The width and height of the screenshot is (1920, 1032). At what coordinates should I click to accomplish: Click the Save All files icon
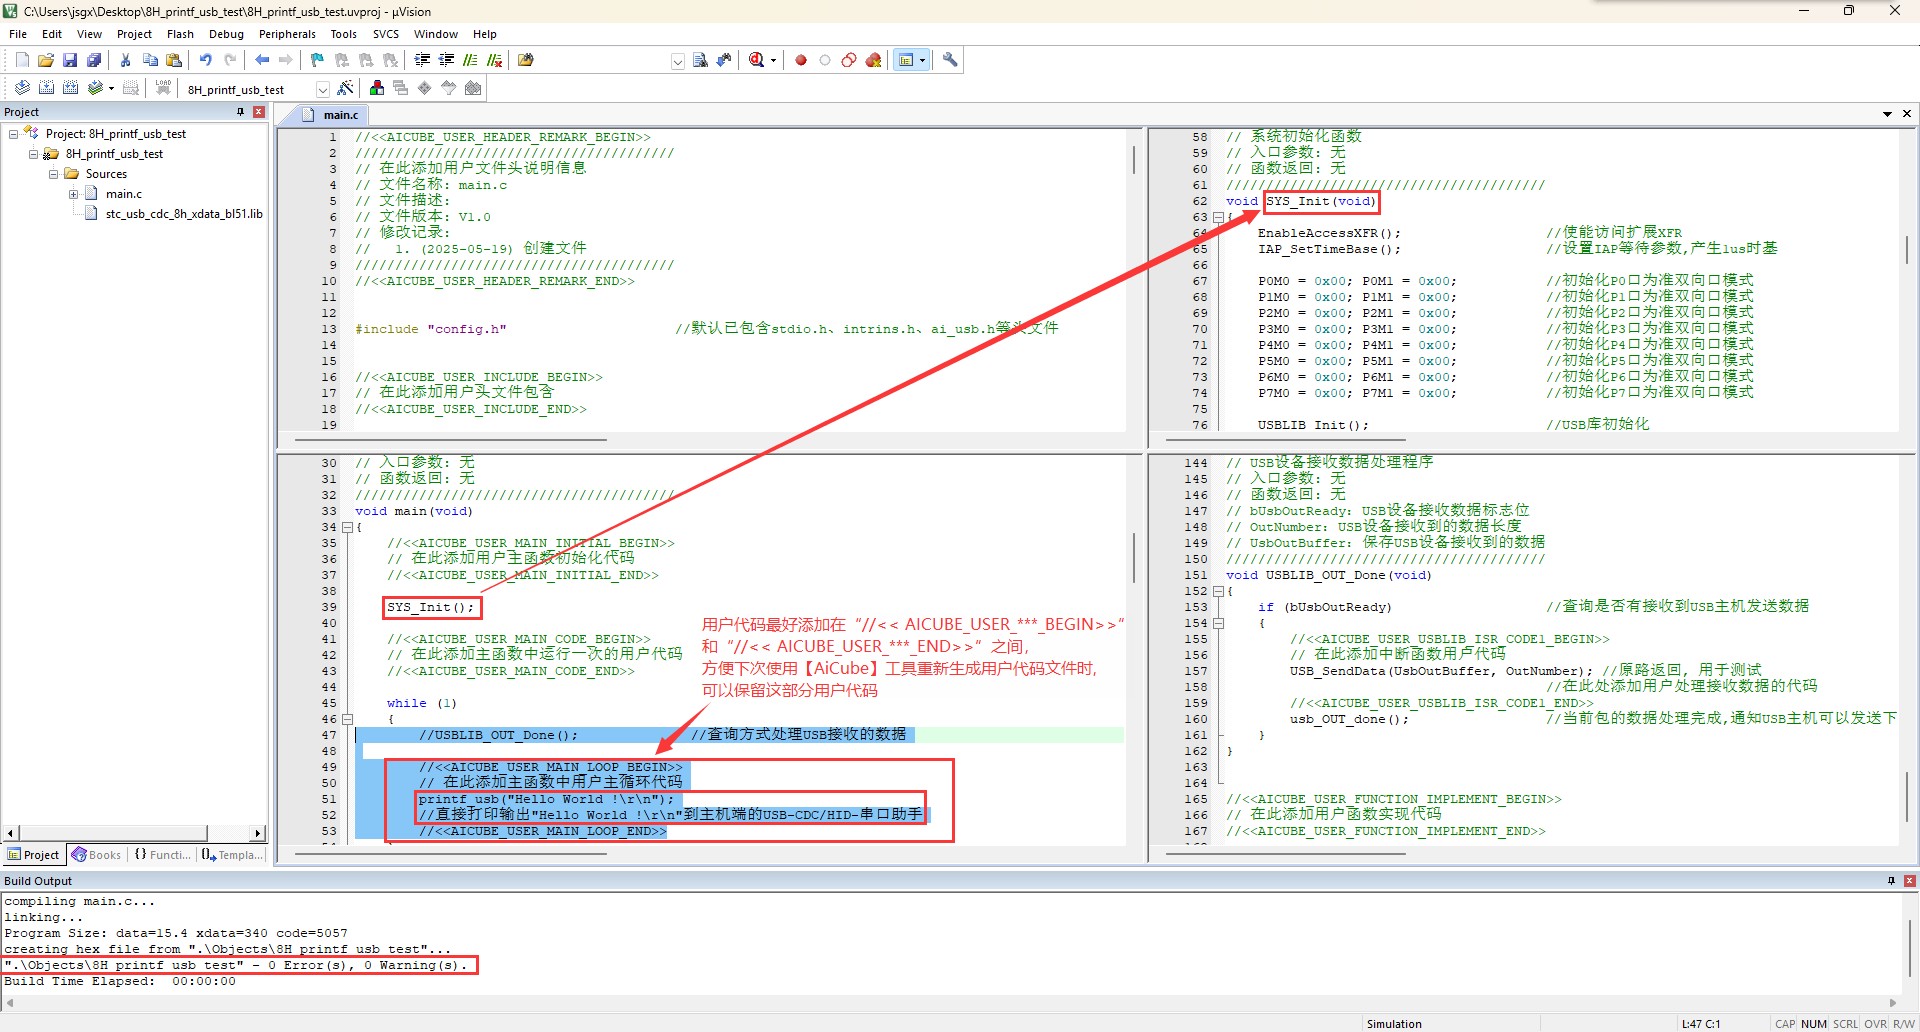(94, 60)
